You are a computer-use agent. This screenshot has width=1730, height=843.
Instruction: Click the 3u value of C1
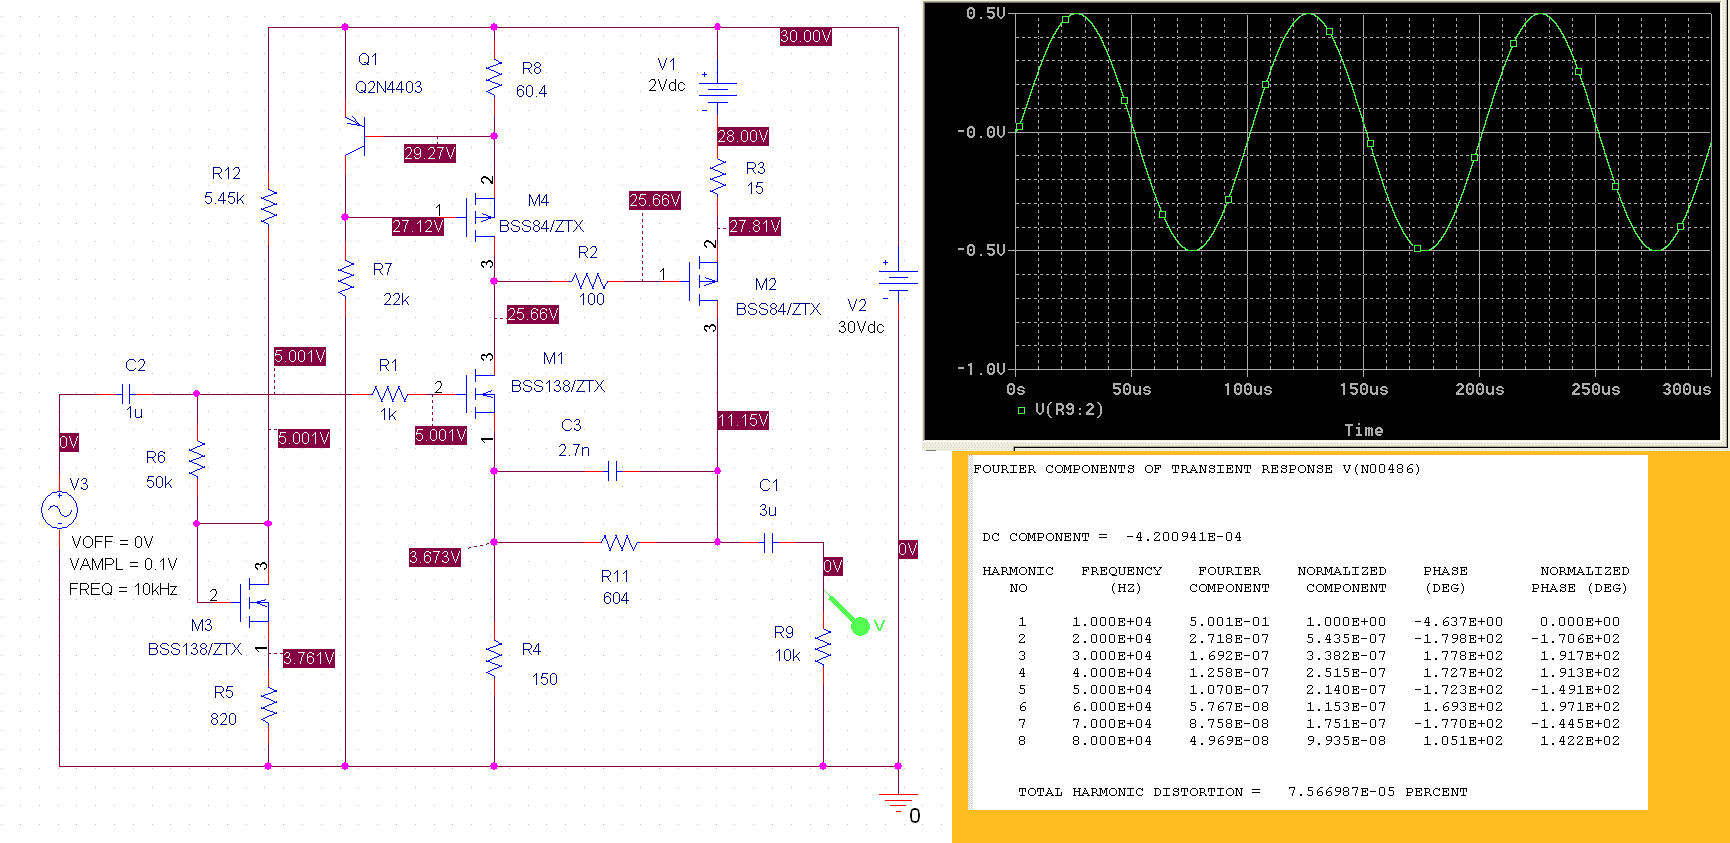pyautogui.click(x=768, y=510)
